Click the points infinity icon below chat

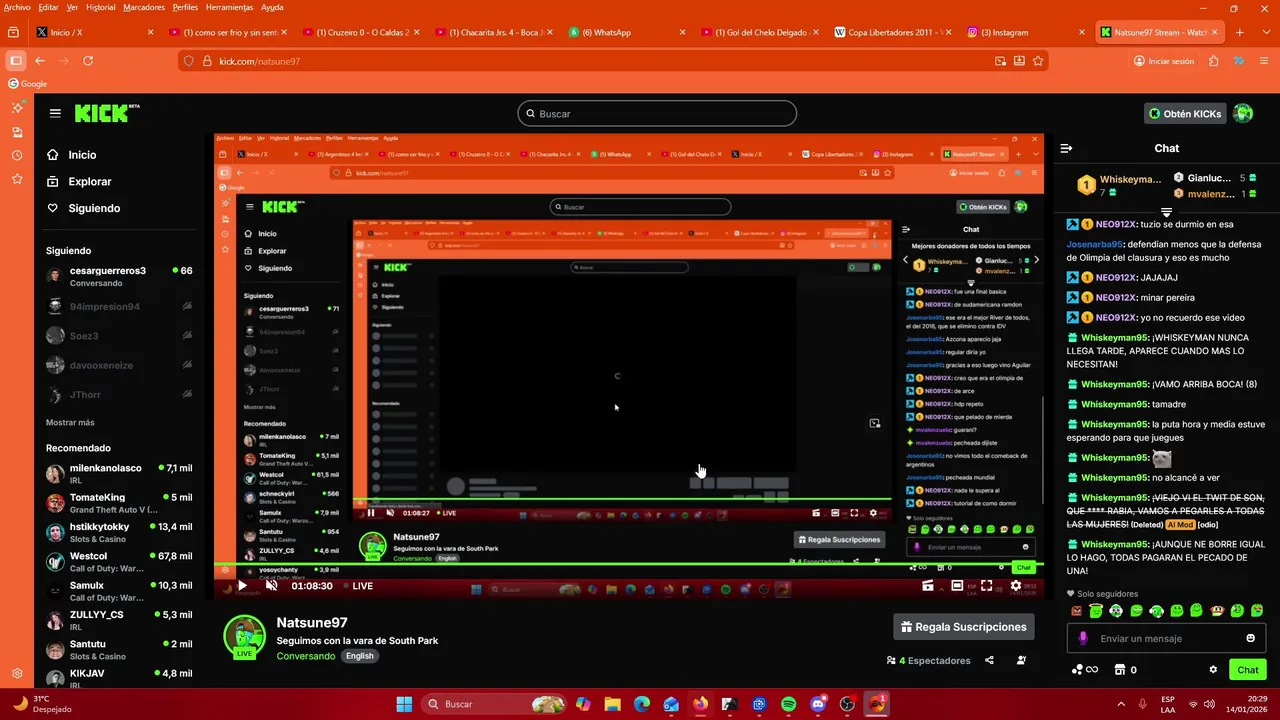tap(1085, 670)
